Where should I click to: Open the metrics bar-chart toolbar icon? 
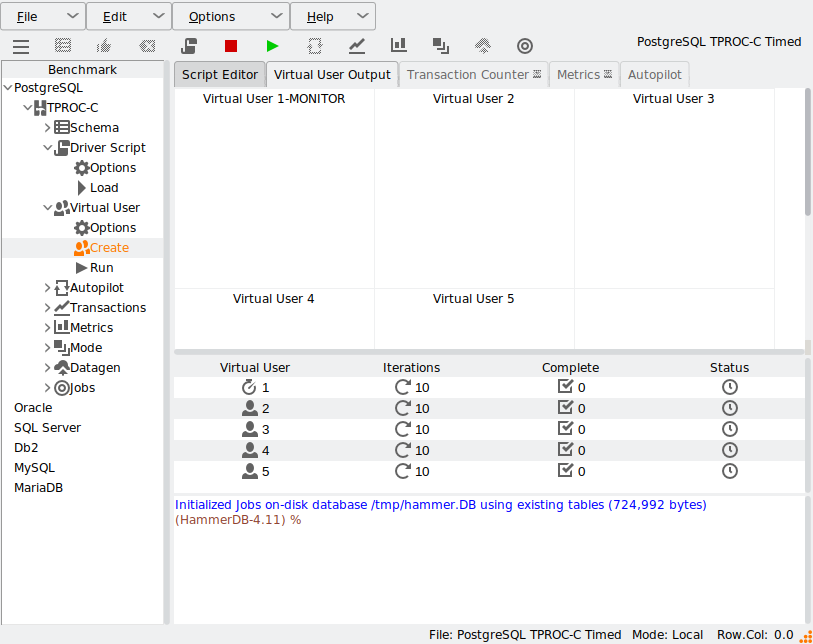(x=398, y=45)
